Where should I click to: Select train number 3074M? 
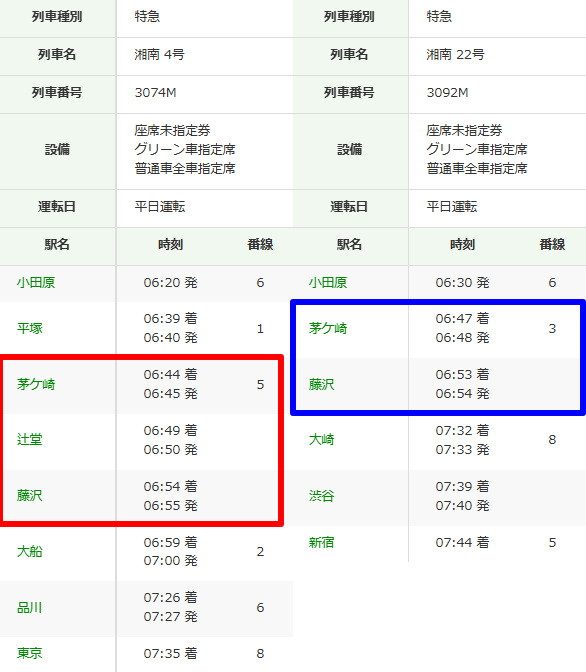click(x=156, y=93)
